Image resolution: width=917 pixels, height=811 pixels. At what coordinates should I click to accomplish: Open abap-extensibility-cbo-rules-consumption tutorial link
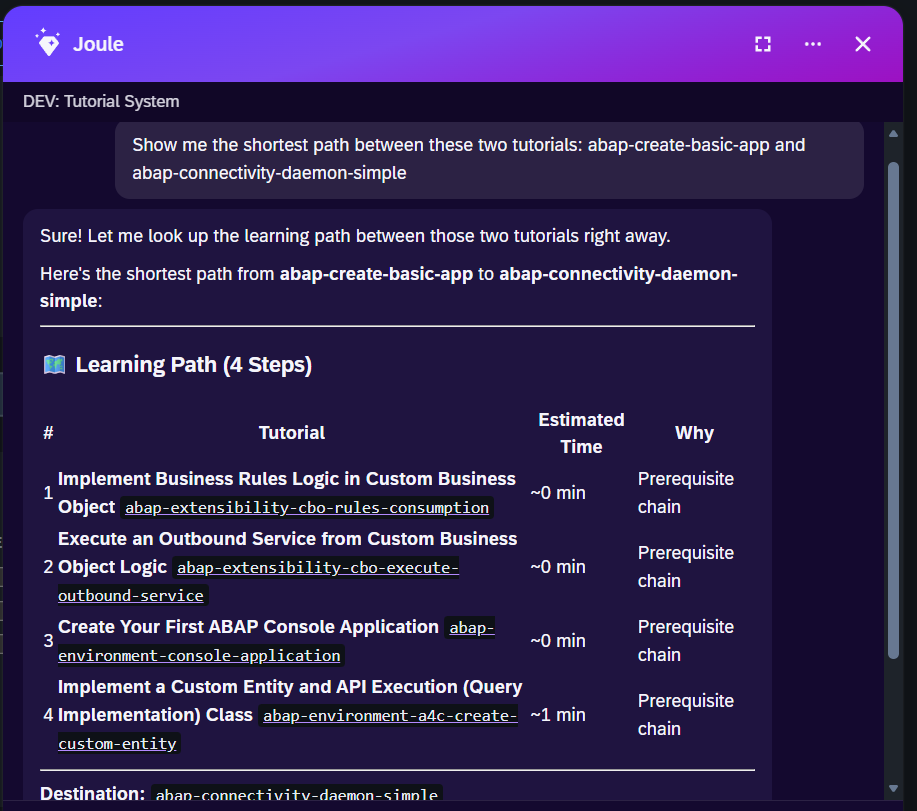[x=307, y=508]
